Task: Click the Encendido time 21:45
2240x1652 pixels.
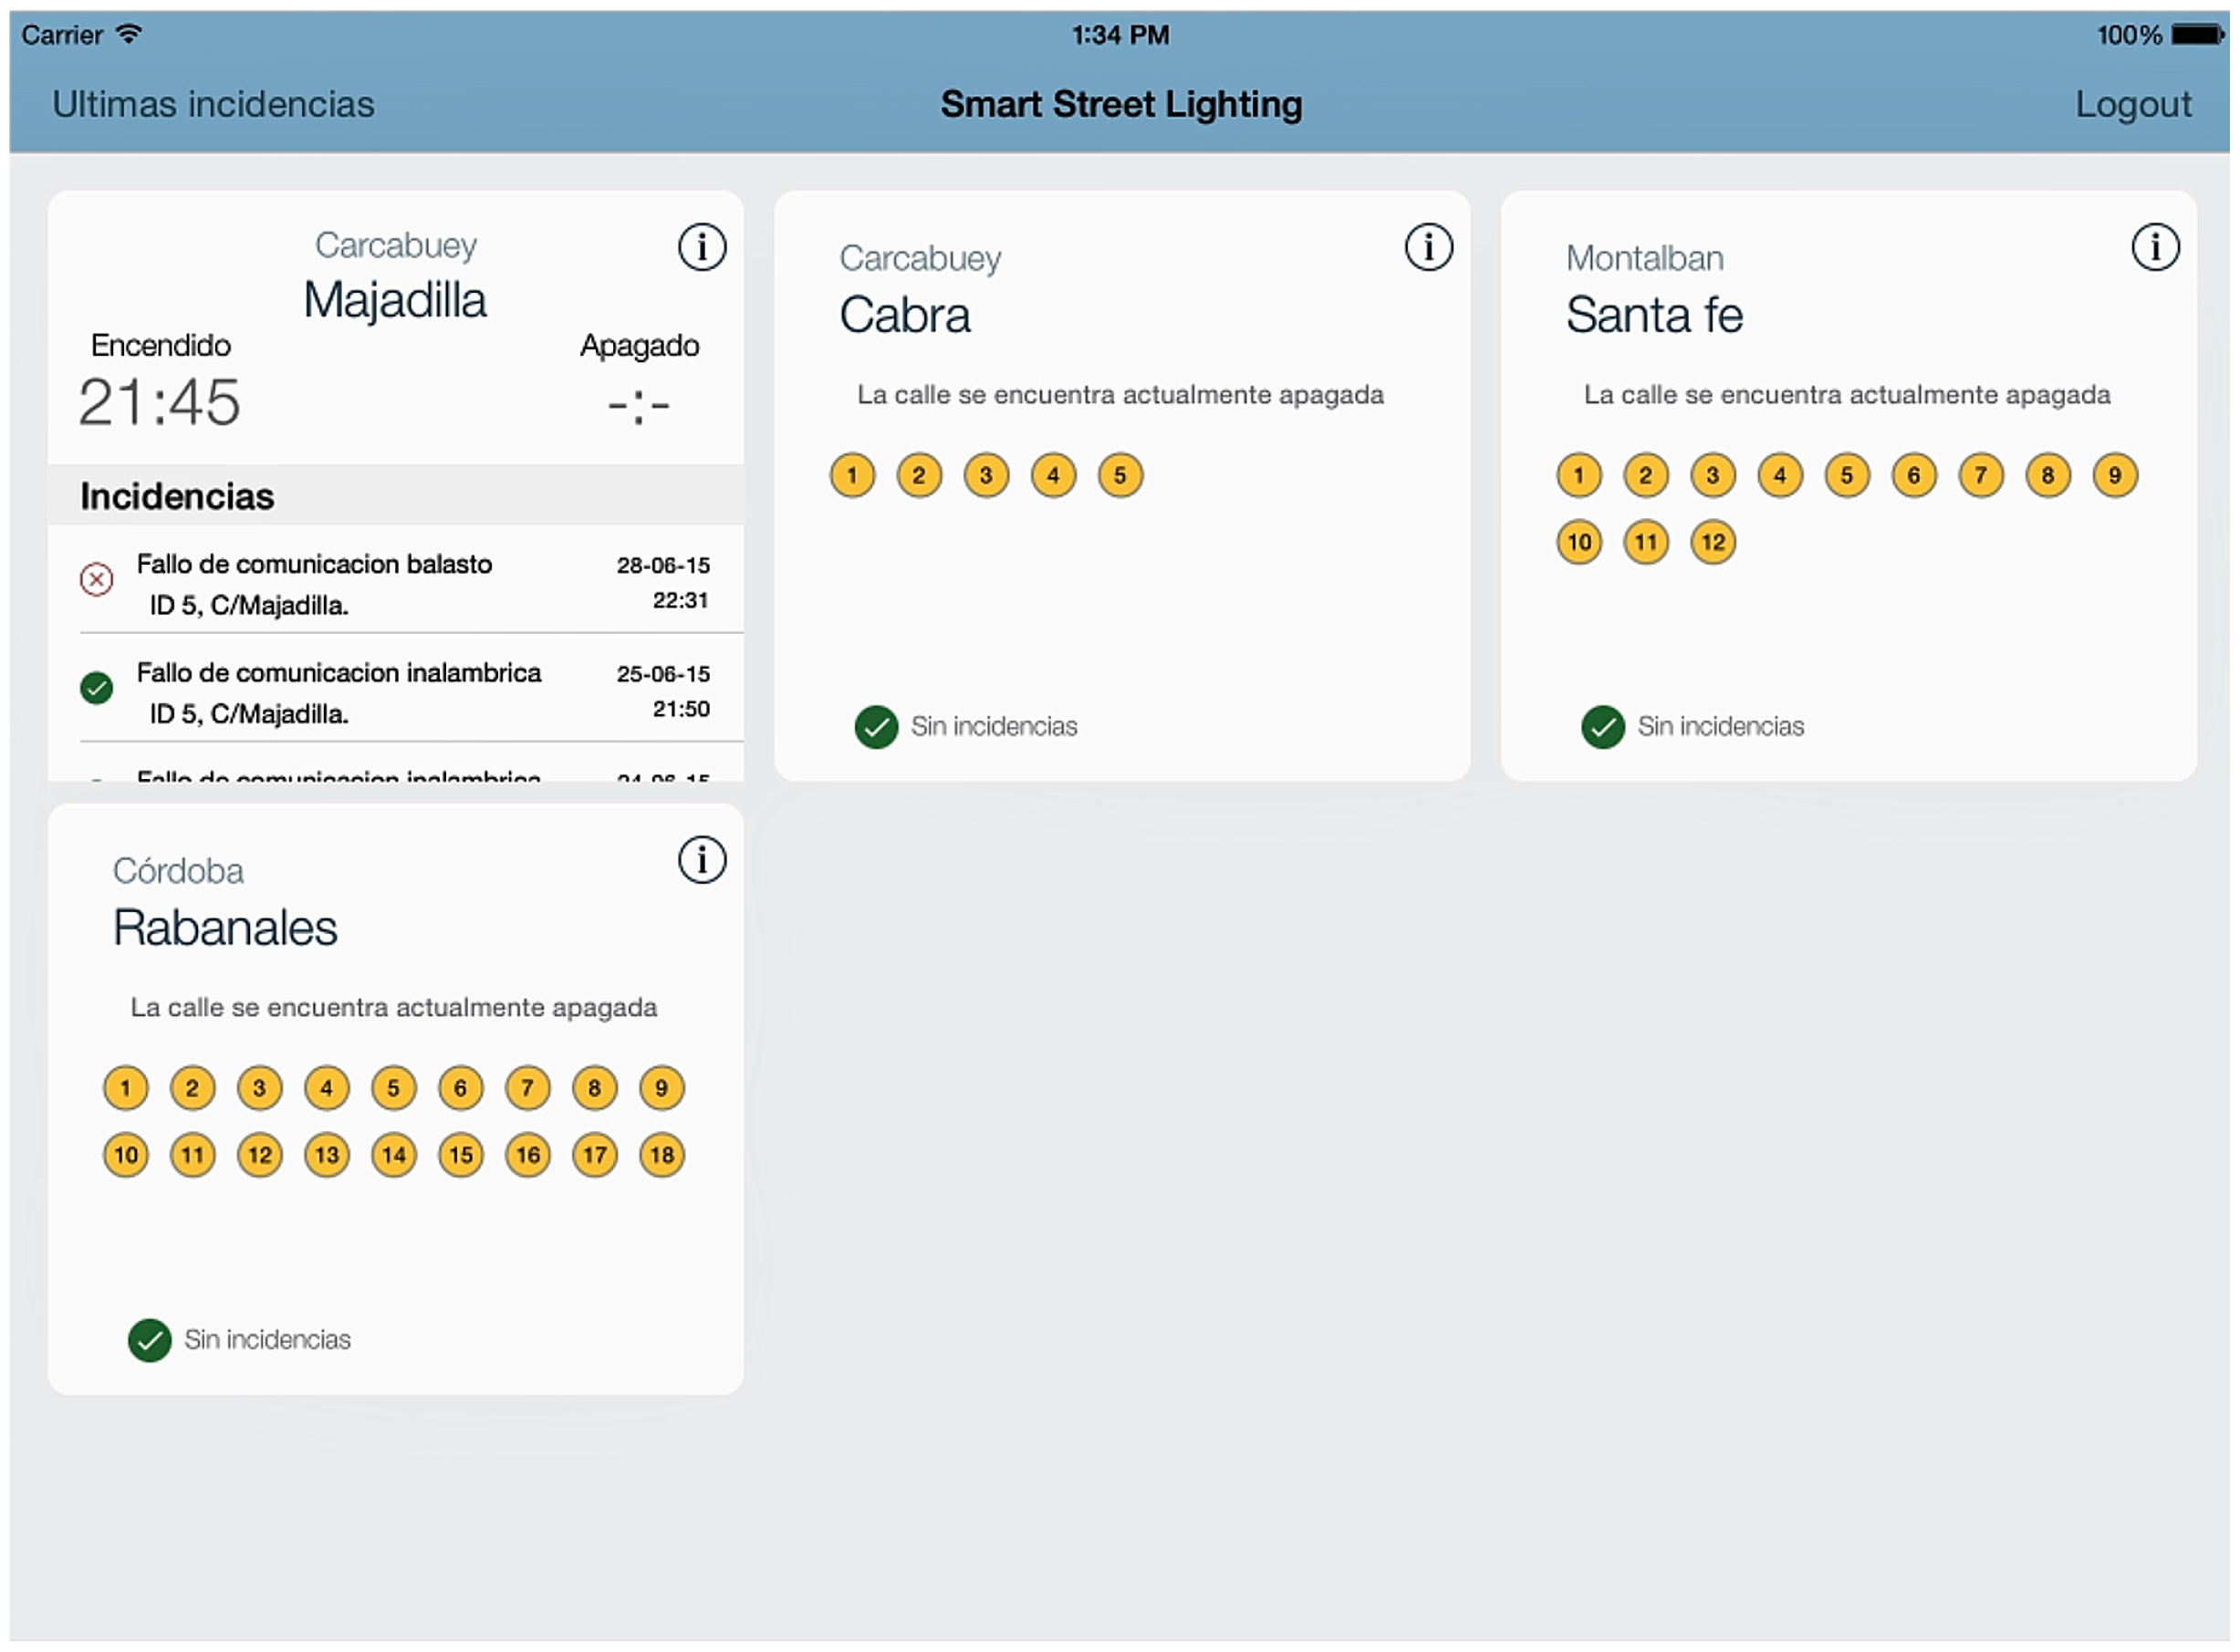Action: coord(160,403)
